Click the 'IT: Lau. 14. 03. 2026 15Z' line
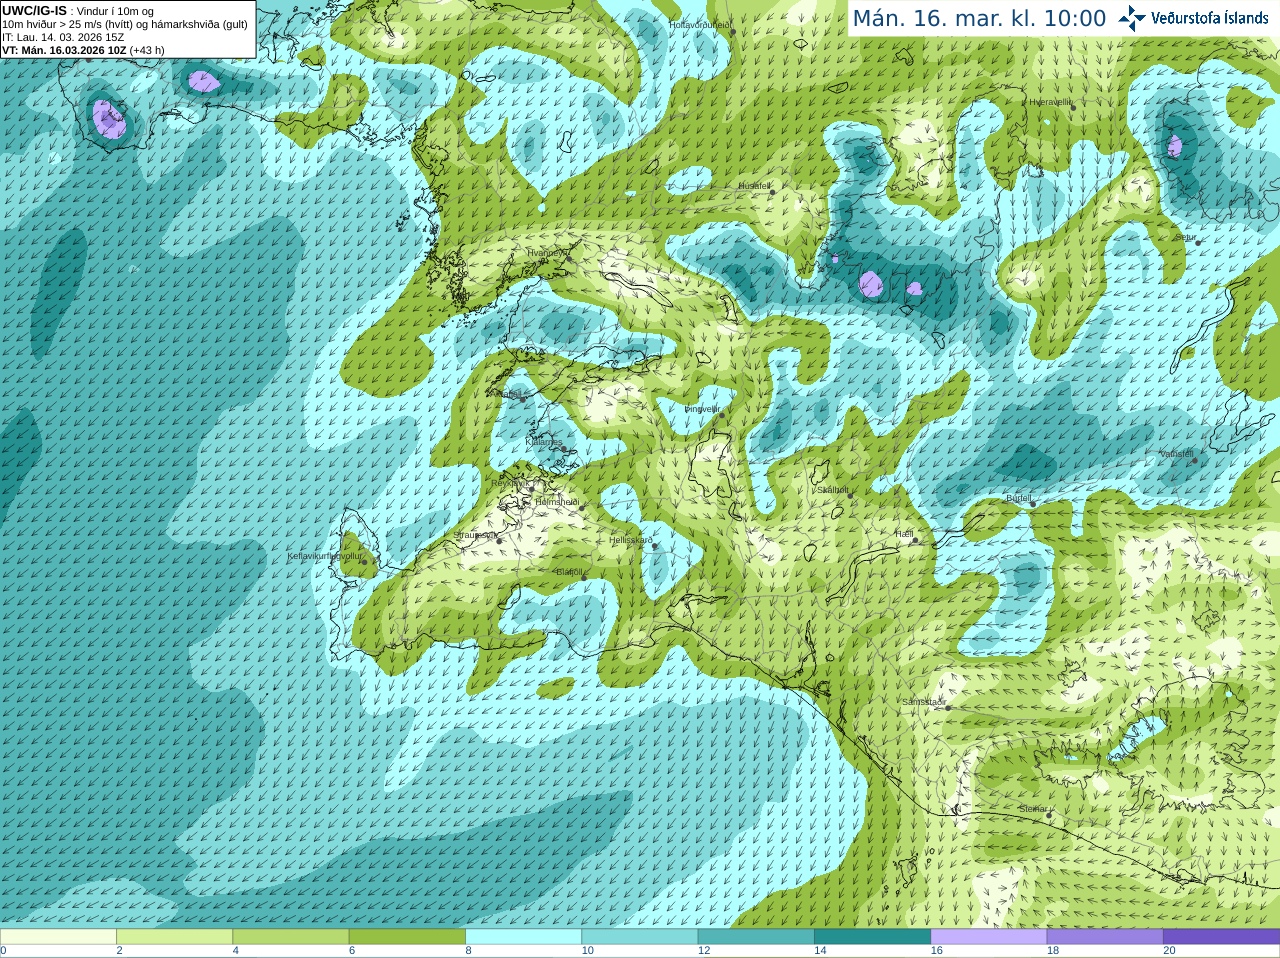The width and height of the screenshot is (1280, 958). click(x=63, y=37)
